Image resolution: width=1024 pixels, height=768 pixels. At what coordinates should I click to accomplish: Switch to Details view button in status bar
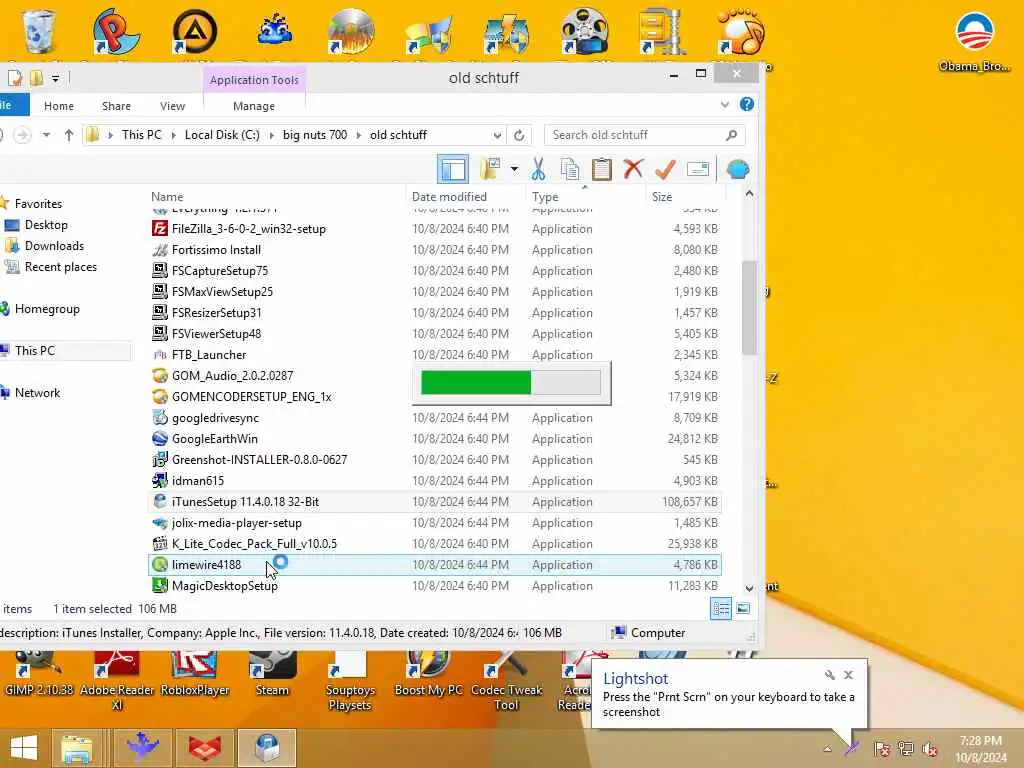(x=721, y=609)
